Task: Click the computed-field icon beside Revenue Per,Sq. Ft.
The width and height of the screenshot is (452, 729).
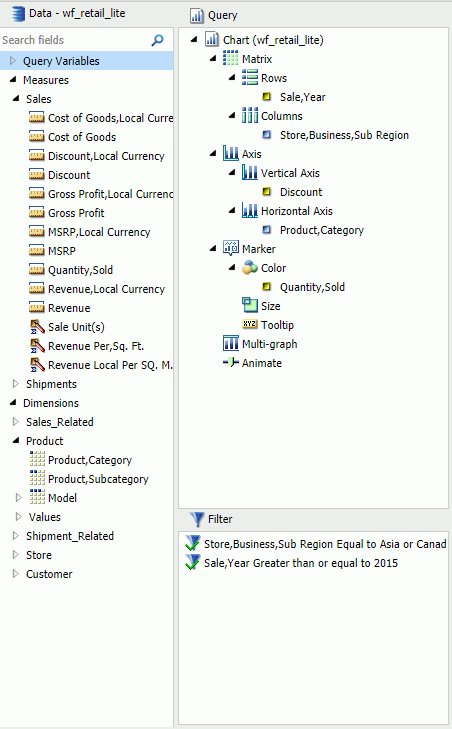Action: 37,346
